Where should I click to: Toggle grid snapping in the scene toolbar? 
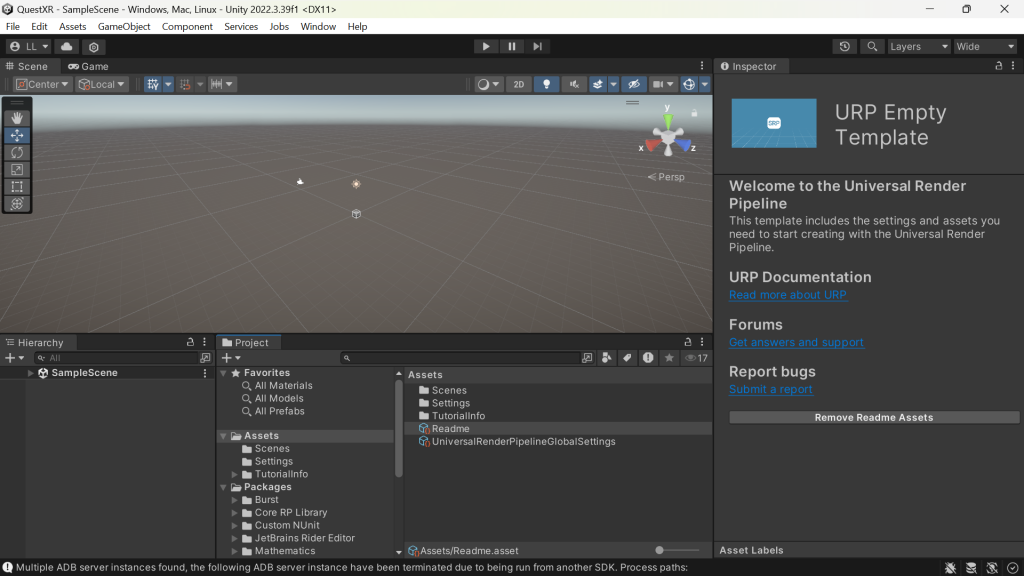tap(185, 84)
